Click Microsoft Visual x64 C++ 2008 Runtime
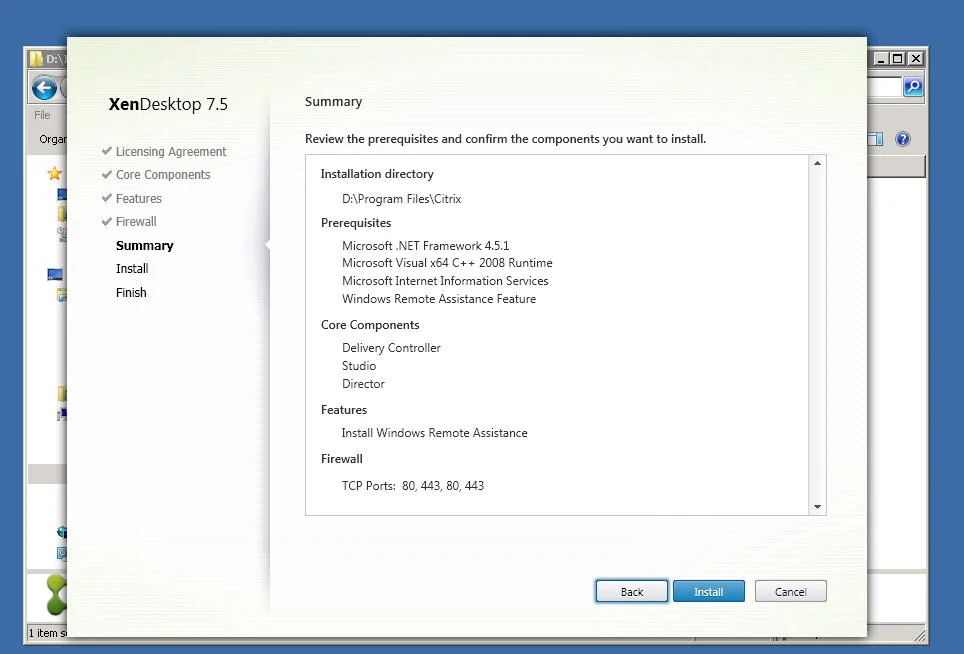The width and height of the screenshot is (964, 654). (447, 262)
